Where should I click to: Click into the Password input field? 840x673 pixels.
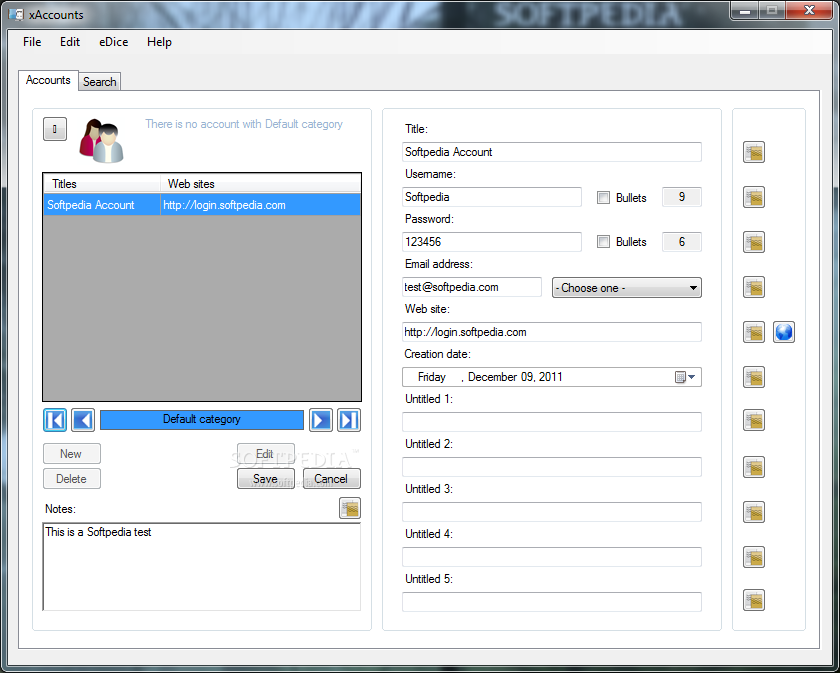tap(492, 242)
